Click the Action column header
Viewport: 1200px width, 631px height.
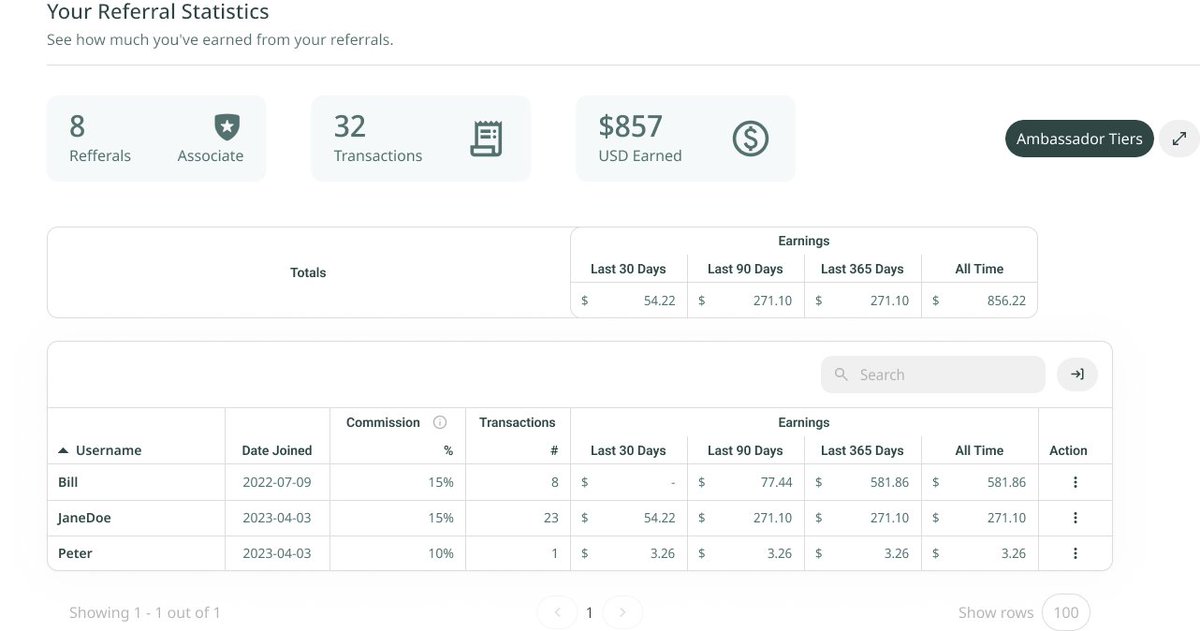(1068, 451)
